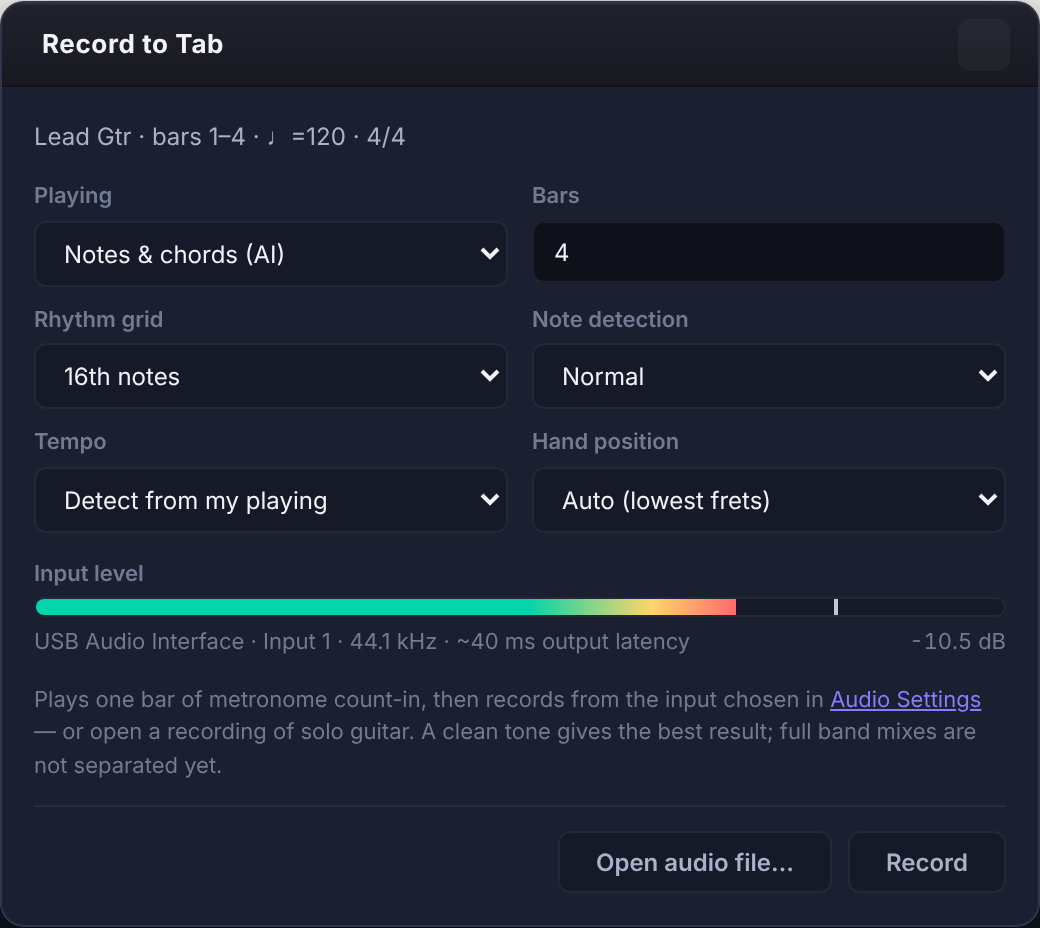Click the "Record to Tab" title

point(133,44)
